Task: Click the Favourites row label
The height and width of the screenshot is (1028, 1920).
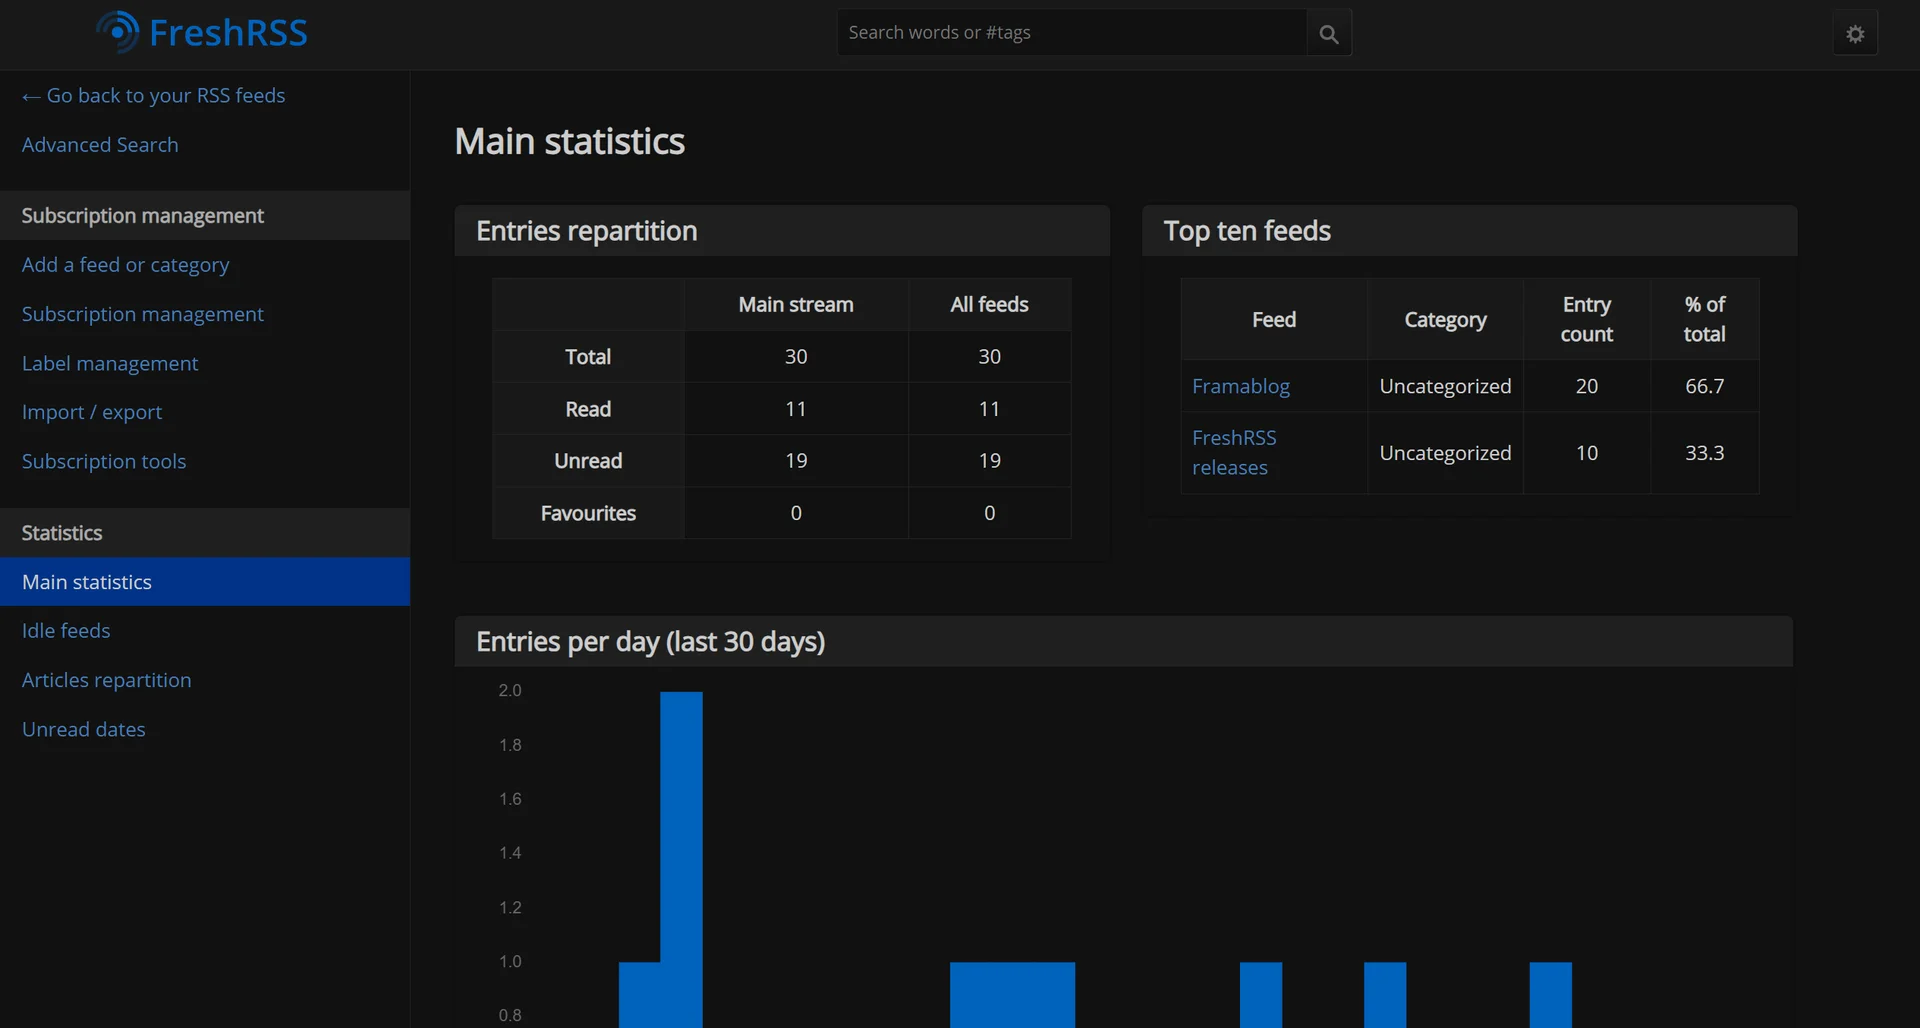Action: [588, 513]
